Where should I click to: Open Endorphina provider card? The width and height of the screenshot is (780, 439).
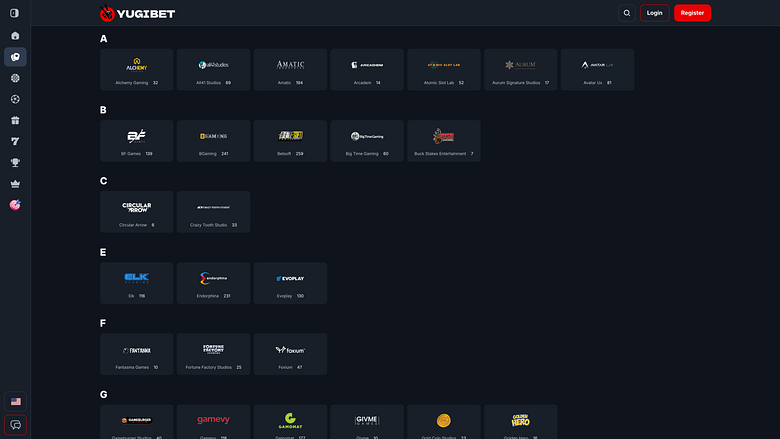click(213, 283)
